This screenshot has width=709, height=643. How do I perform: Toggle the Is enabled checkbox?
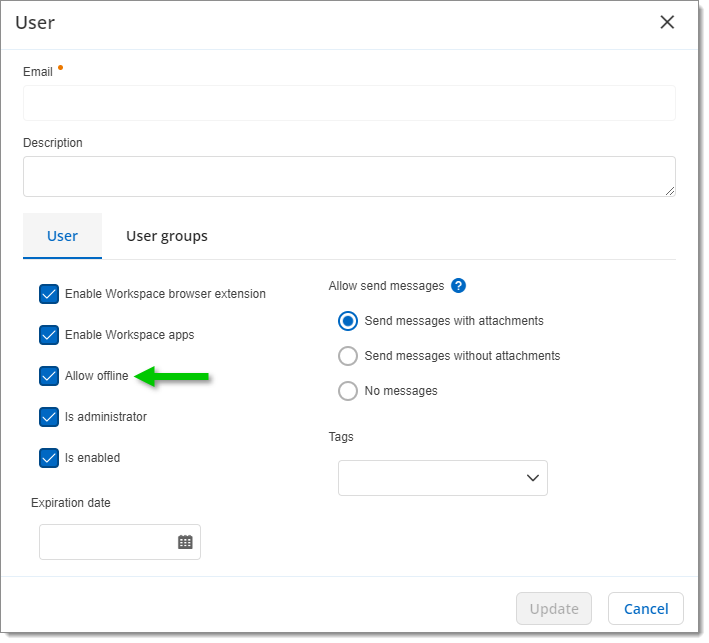(49, 458)
